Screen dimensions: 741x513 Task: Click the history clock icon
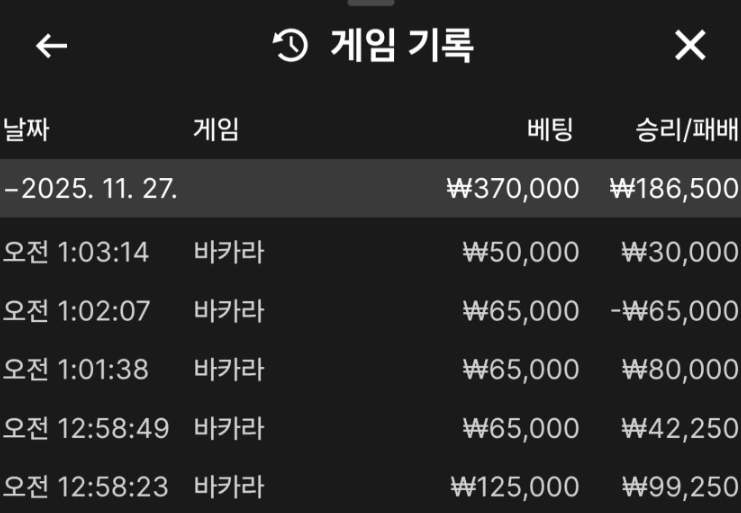pos(290,46)
